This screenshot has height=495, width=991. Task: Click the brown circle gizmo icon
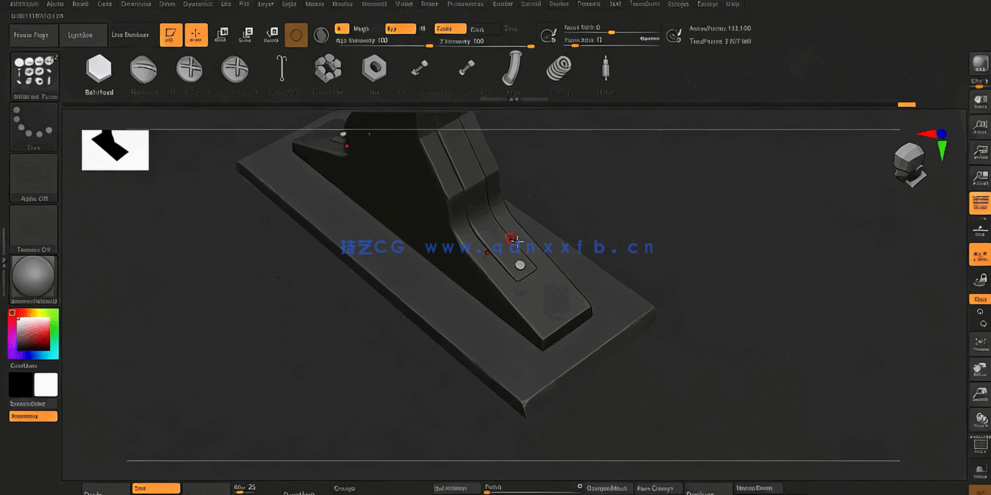296,35
